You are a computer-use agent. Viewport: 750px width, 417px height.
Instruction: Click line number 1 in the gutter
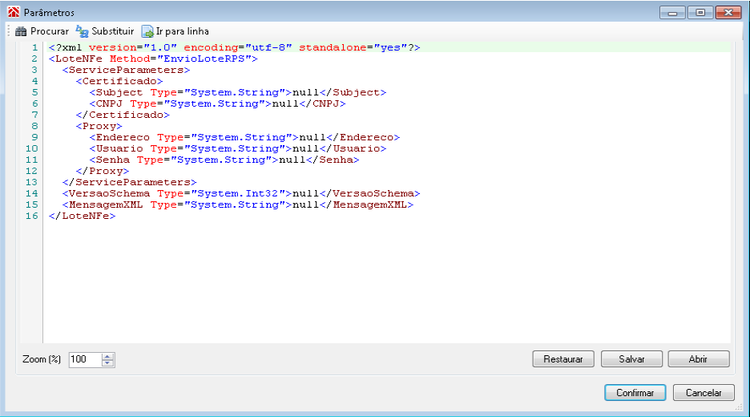[x=34, y=48]
